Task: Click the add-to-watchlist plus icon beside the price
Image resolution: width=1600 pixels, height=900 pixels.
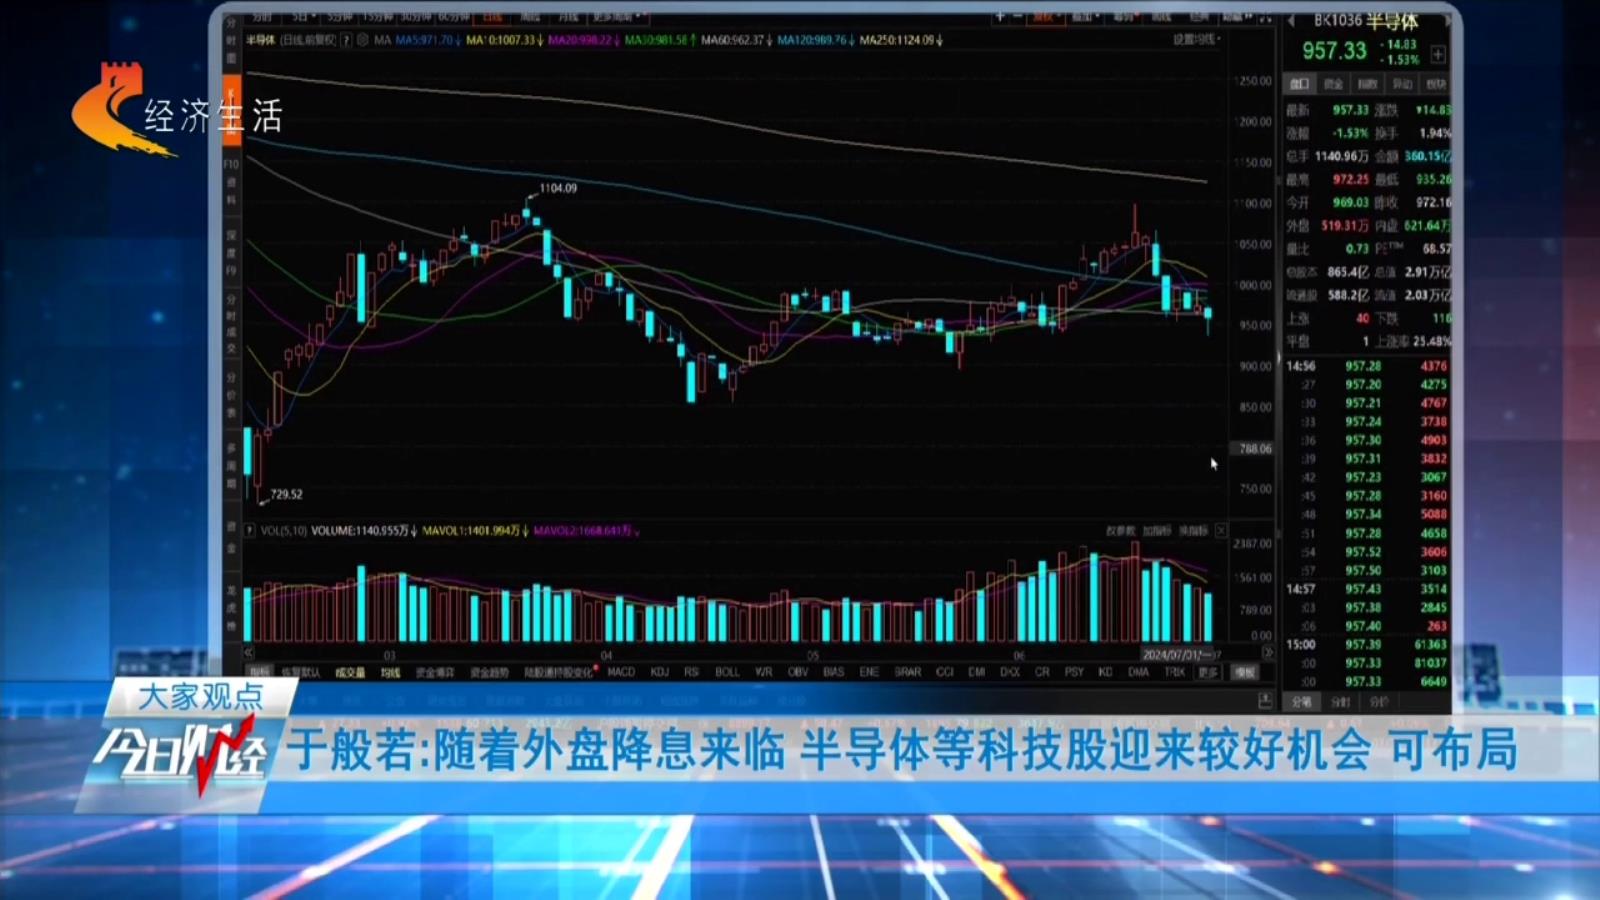Action: coord(1438,54)
